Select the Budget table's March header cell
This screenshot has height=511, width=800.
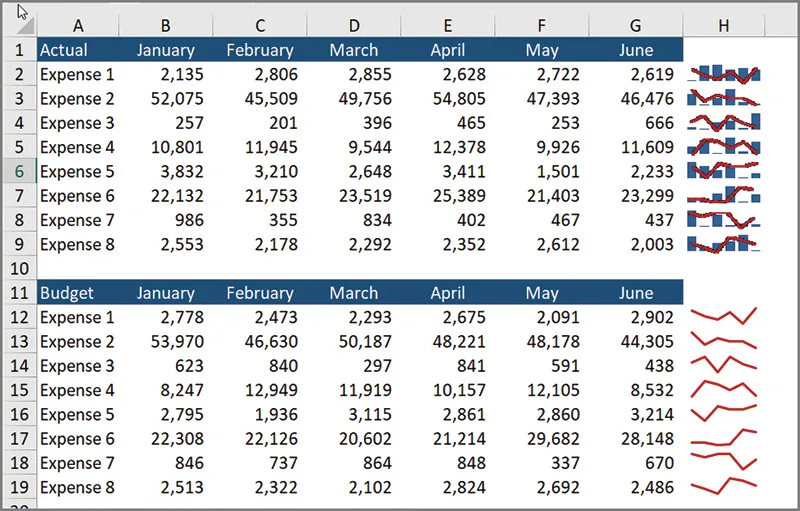354,293
